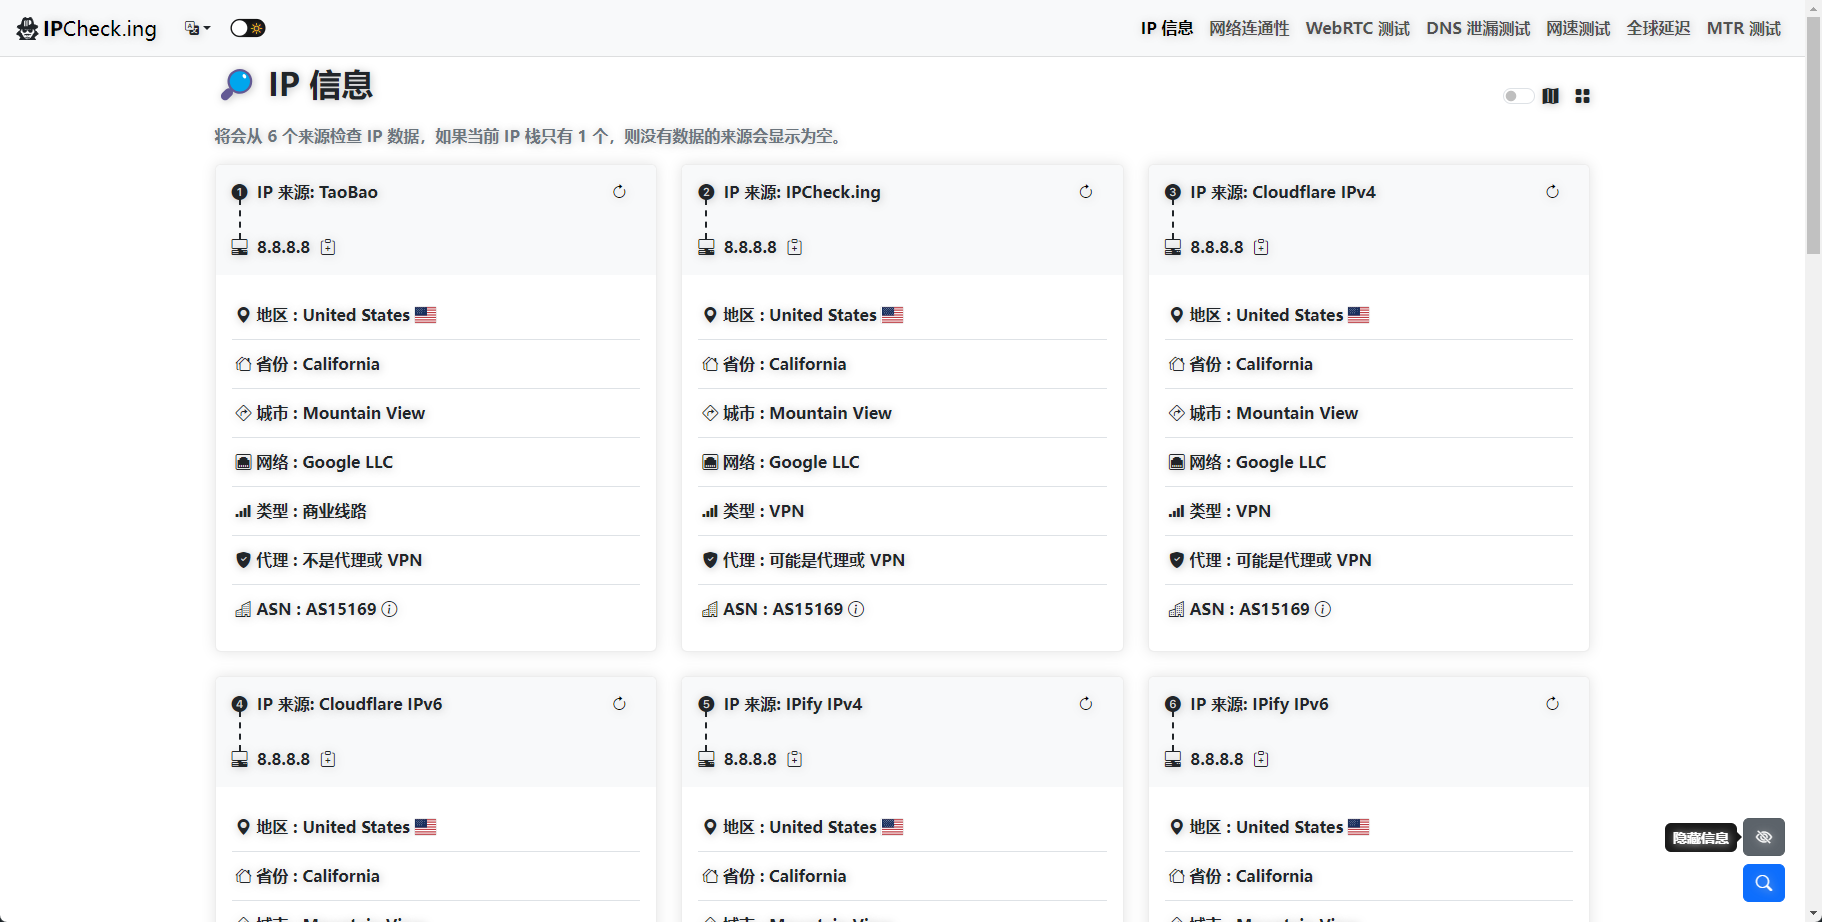Viewport: 1822px width, 922px height.
Task: Copy the IP in Cloudflare IPv4 card
Action: (x=1261, y=247)
